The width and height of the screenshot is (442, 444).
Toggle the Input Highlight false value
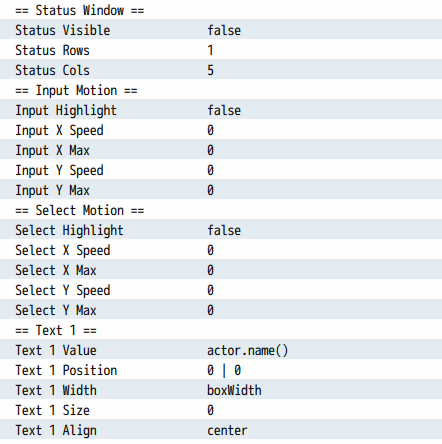[x=224, y=110]
